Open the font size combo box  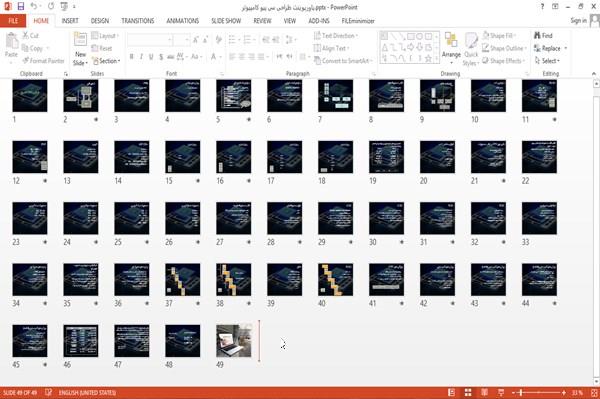tap(181, 39)
